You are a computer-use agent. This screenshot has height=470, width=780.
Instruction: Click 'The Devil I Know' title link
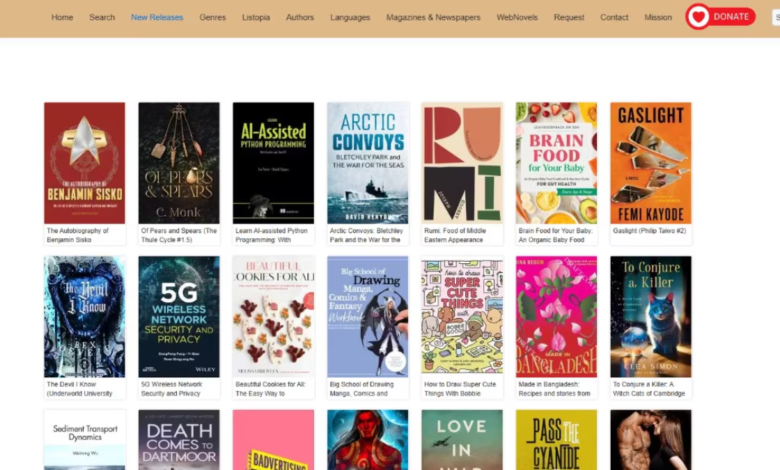point(80,389)
